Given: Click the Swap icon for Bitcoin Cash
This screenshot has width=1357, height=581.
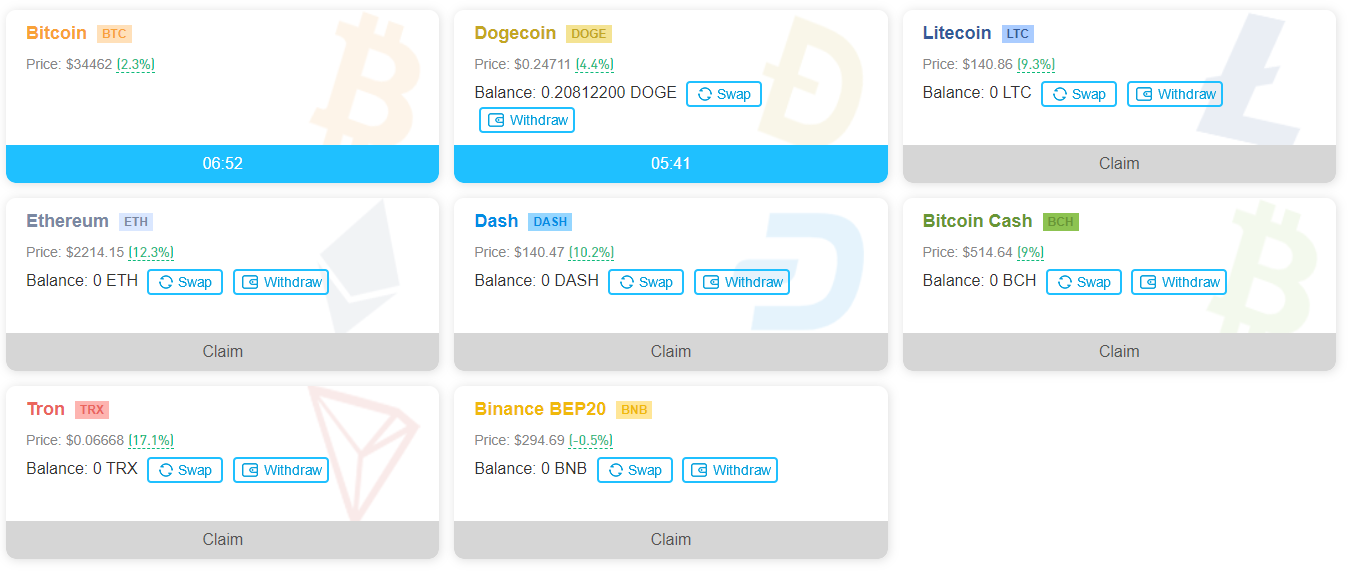Looking at the screenshot, I should click(1066, 282).
